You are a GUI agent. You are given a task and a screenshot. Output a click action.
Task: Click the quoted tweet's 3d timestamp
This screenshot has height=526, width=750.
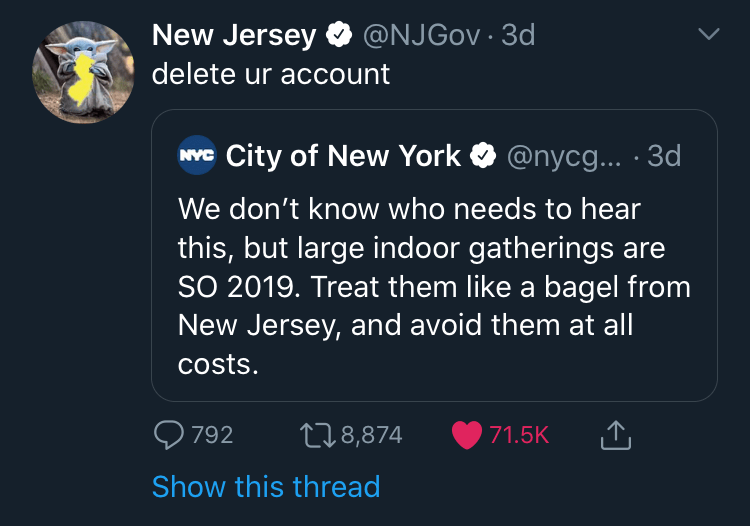tap(664, 157)
